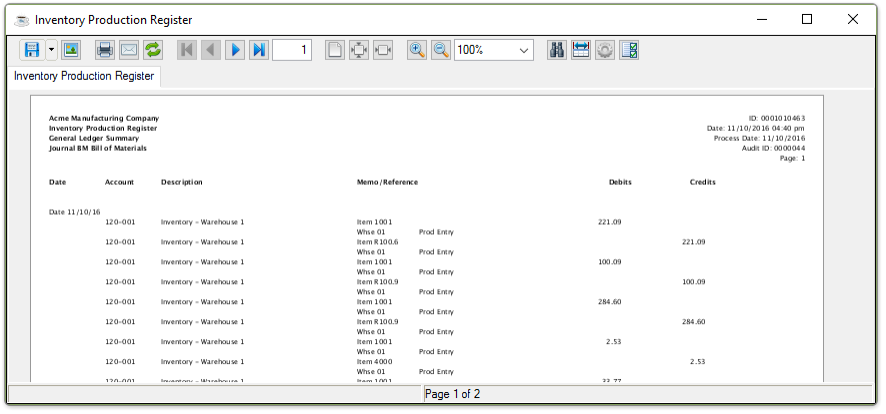Zoom out with the magnifier minus

coord(441,50)
